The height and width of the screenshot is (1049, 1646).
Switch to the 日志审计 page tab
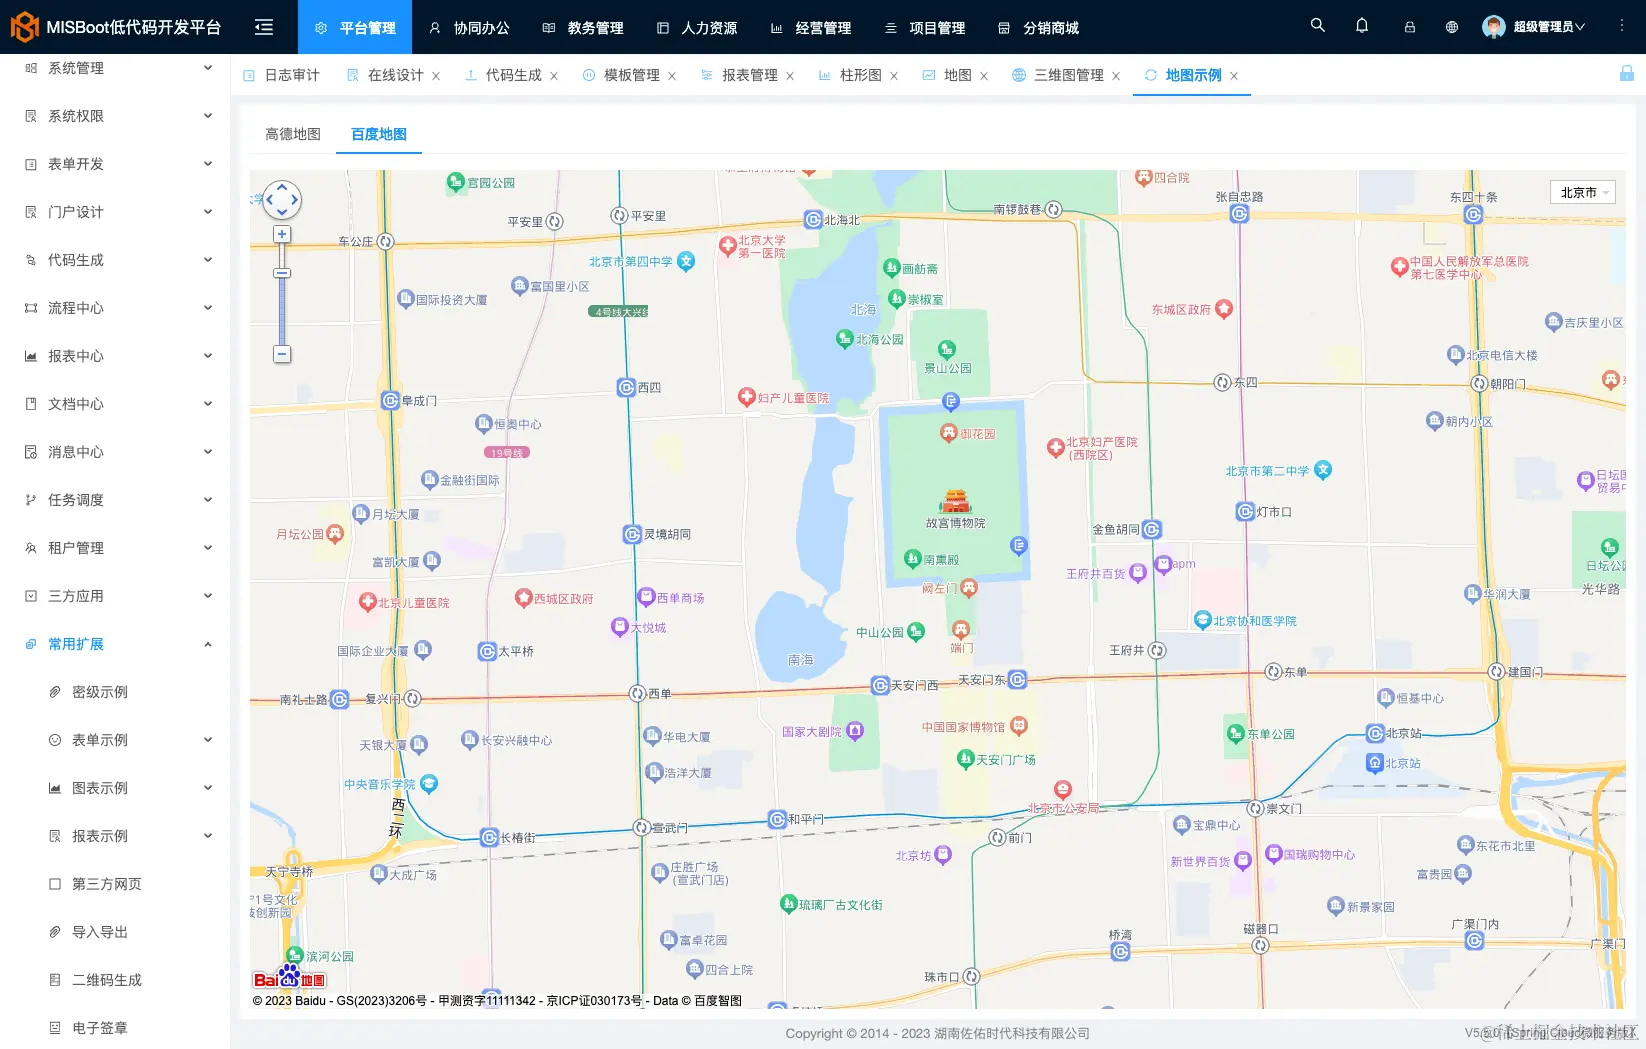click(282, 75)
